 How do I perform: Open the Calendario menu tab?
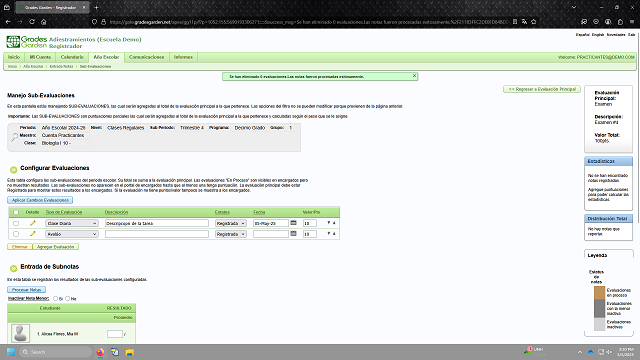pos(72,57)
